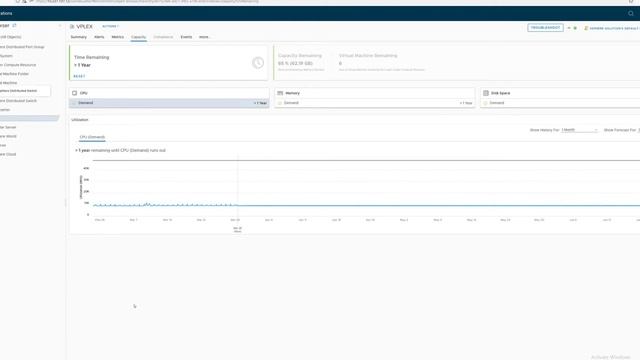Open the search icon in the top bar
Viewport: 640px width, 360px height.
pyautogui.click(x=631, y=13)
